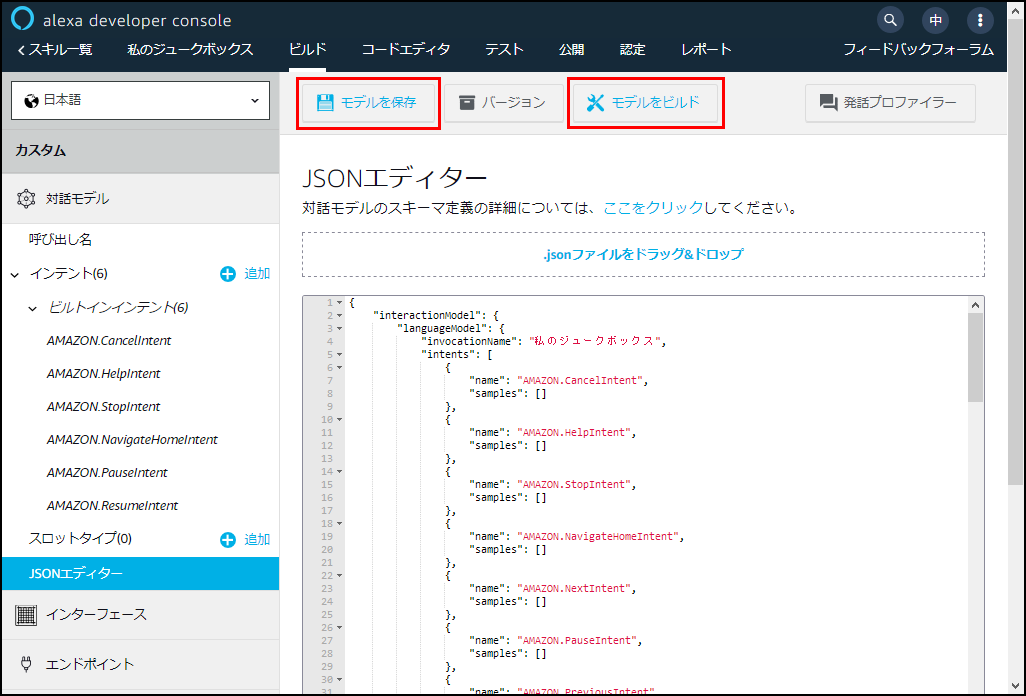The image size is (1026, 696).
Task: Open the 中 user account avatar
Action: click(935, 20)
